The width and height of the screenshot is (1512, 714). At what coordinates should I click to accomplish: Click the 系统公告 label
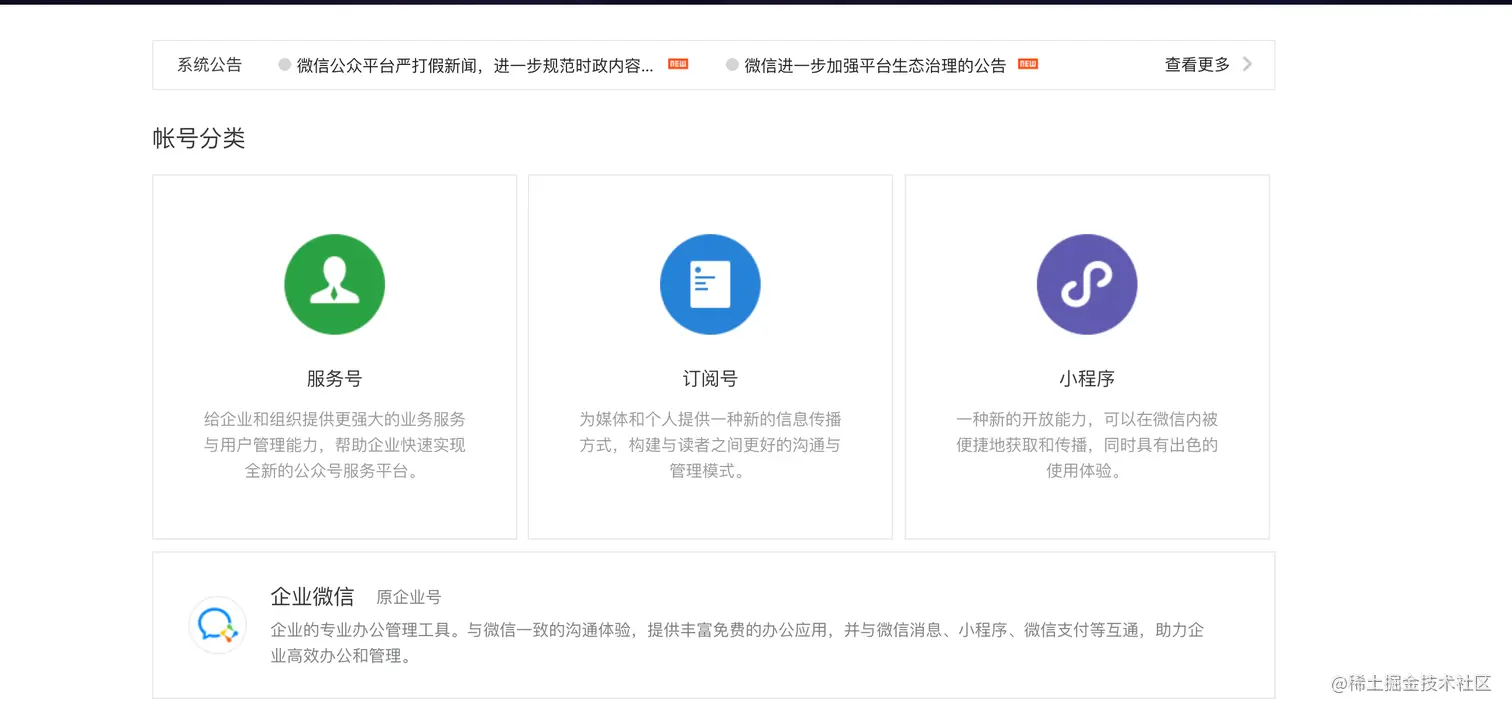tap(209, 65)
